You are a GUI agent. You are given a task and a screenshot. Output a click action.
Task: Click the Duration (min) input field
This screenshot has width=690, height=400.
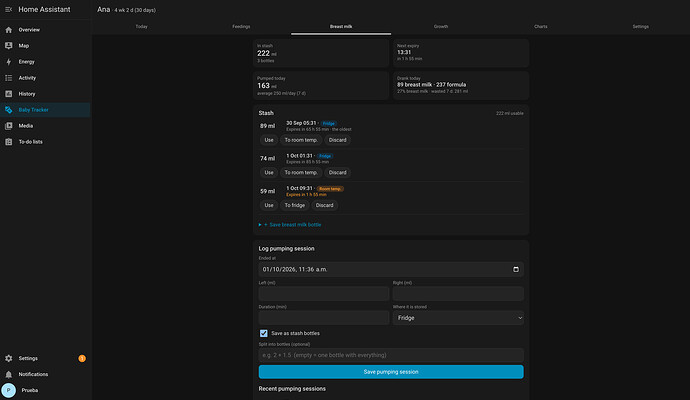[324, 318]
